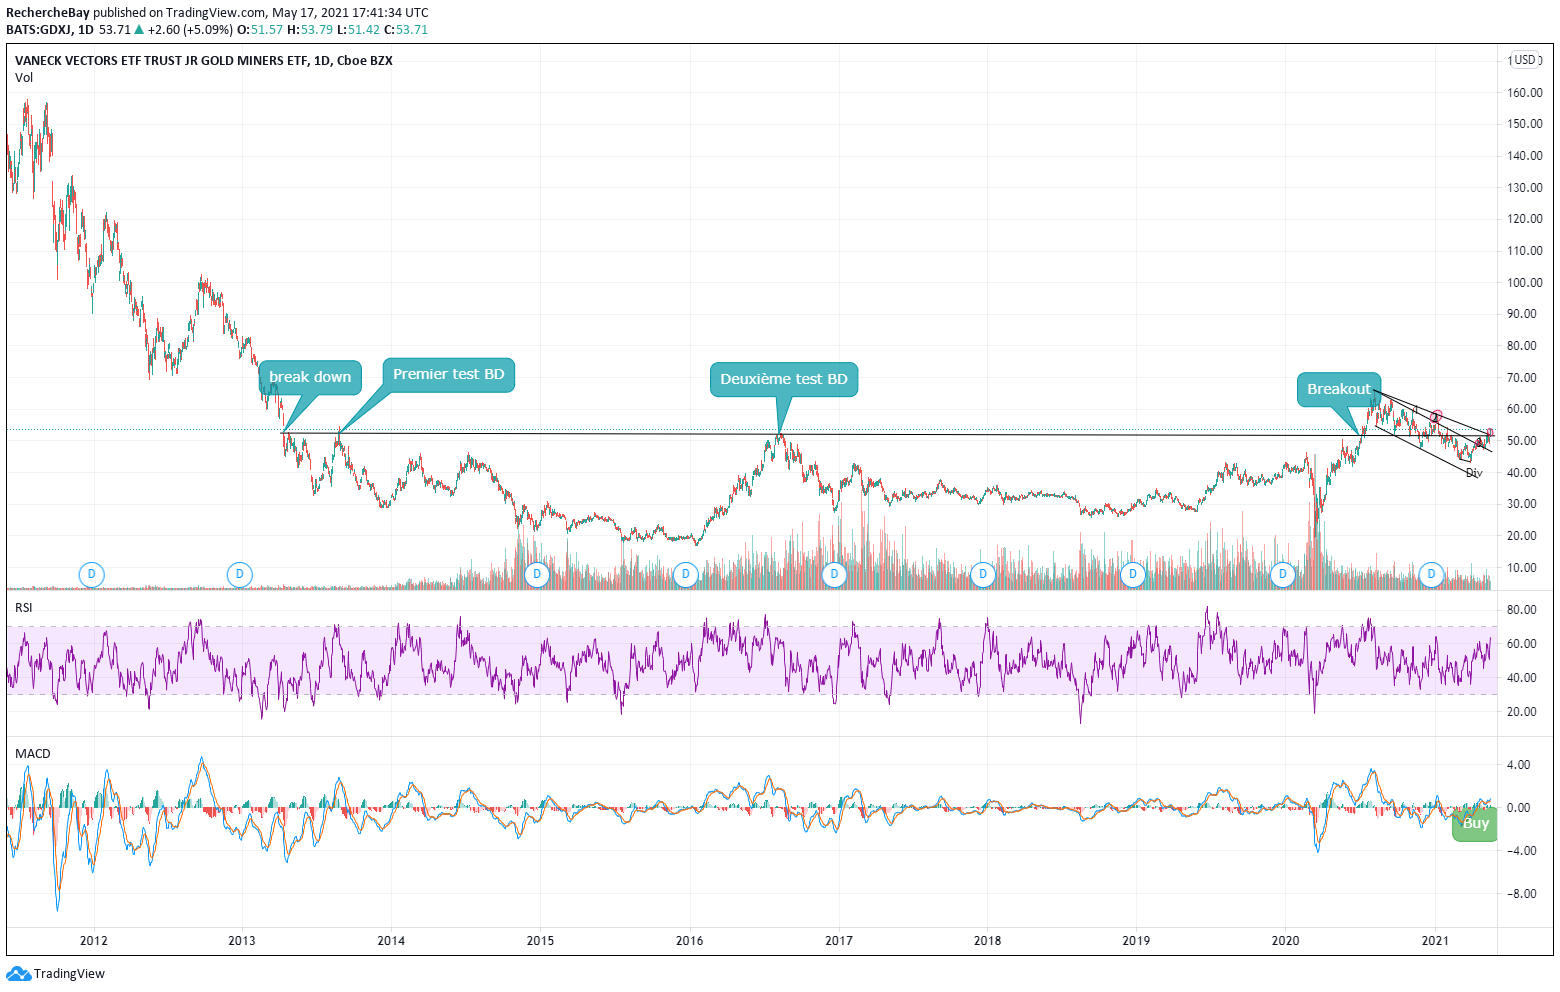Click the dividend marker near 2016
The width and height of the screenshot is (1560, 992).
point(685,574)
